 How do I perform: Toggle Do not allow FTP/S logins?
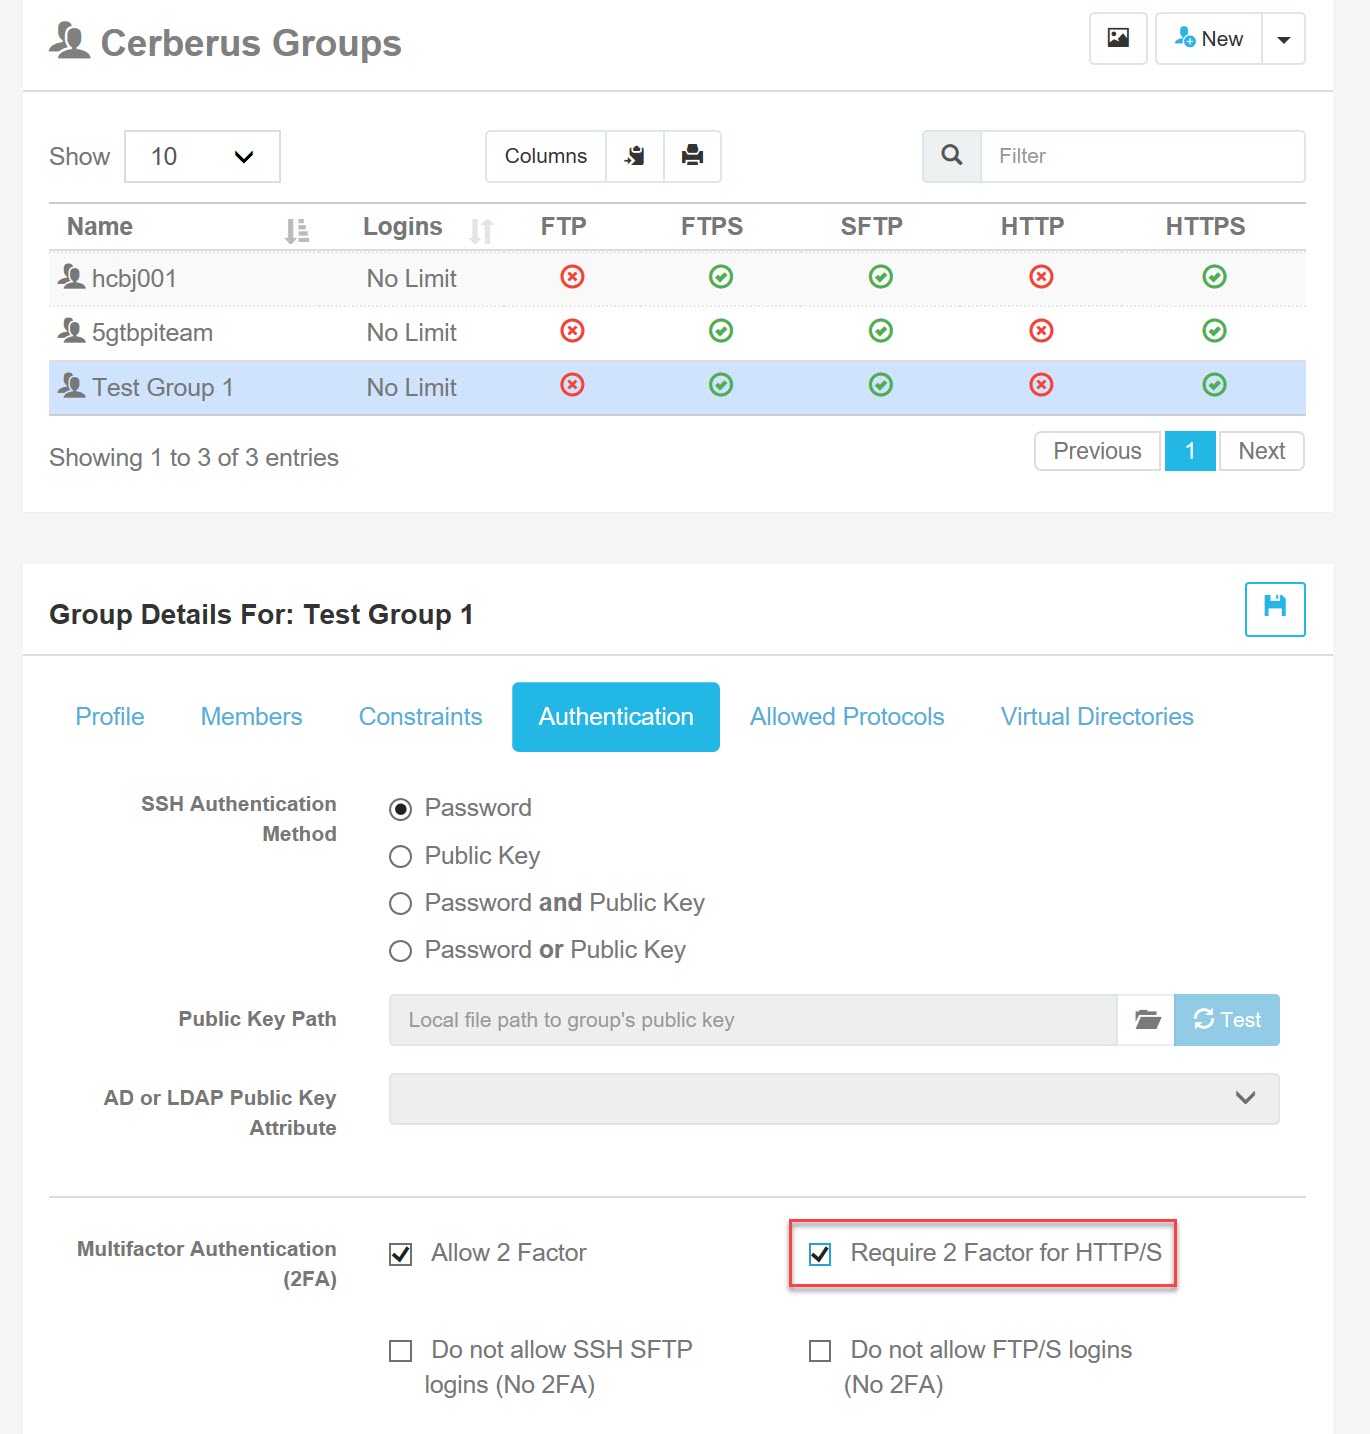point(820,1351)
